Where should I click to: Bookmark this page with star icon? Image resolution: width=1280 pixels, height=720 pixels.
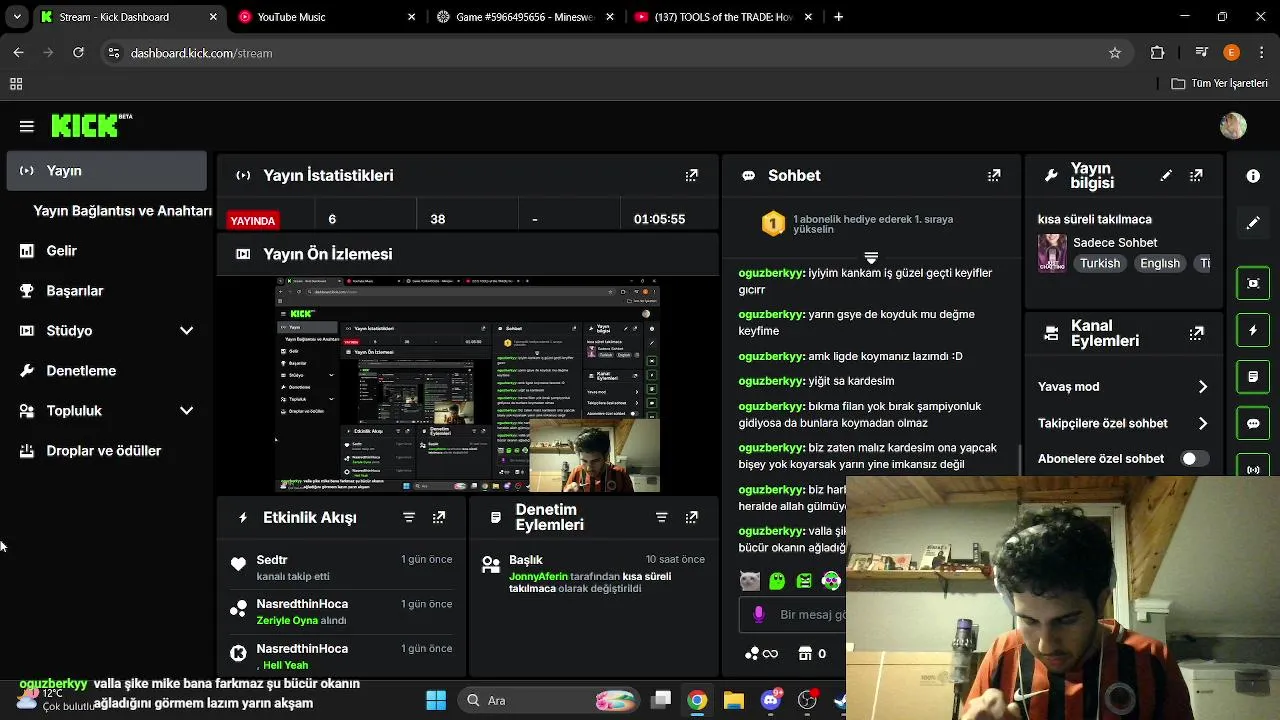click(1115, 53)
